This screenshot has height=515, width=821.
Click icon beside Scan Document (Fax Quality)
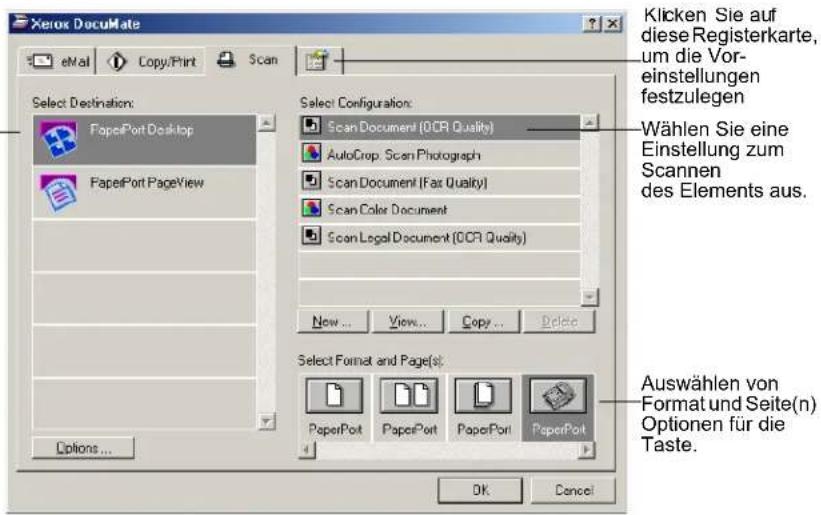click(312, 181)
